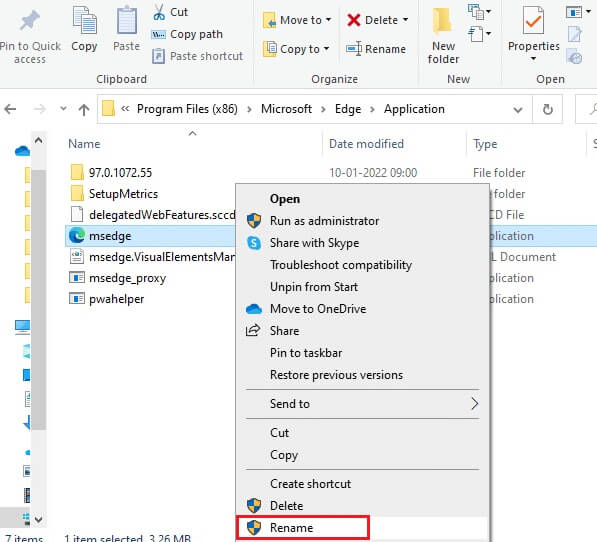Image resolution: width=597 pixels, height=542 pixels.
Task: Click Edge in the address path
Action: (348, 109)
